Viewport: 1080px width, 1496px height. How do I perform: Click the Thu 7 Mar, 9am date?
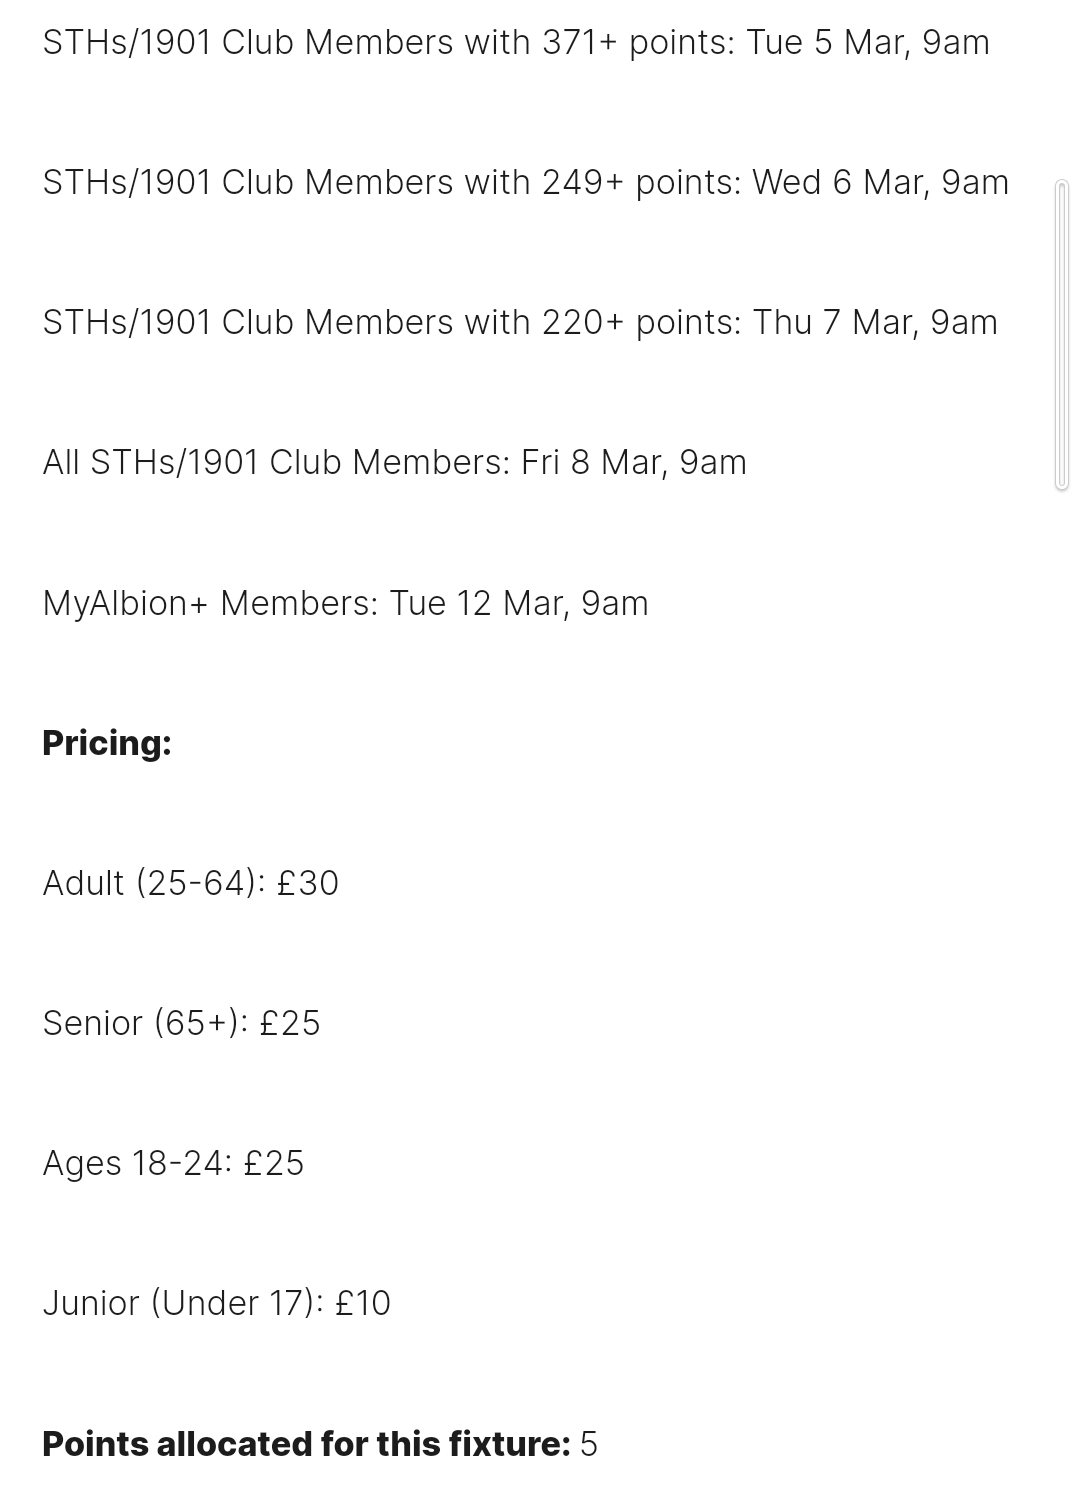tap(875, 323)
